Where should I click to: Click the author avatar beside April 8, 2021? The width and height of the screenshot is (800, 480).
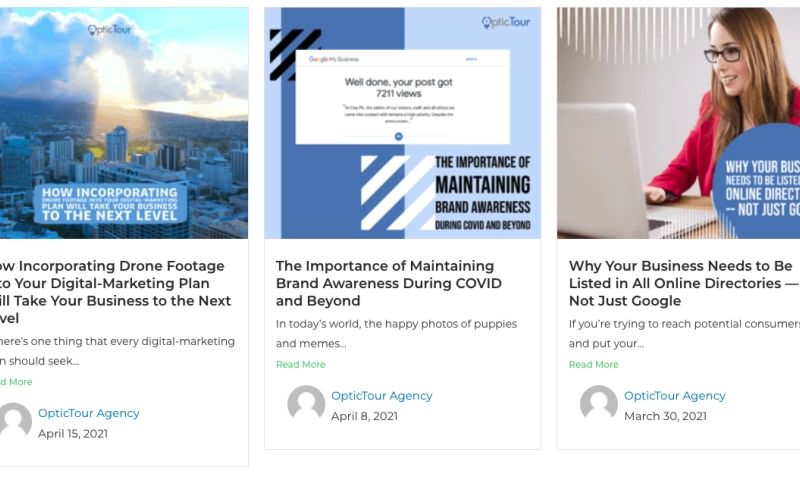click(306, 405)
